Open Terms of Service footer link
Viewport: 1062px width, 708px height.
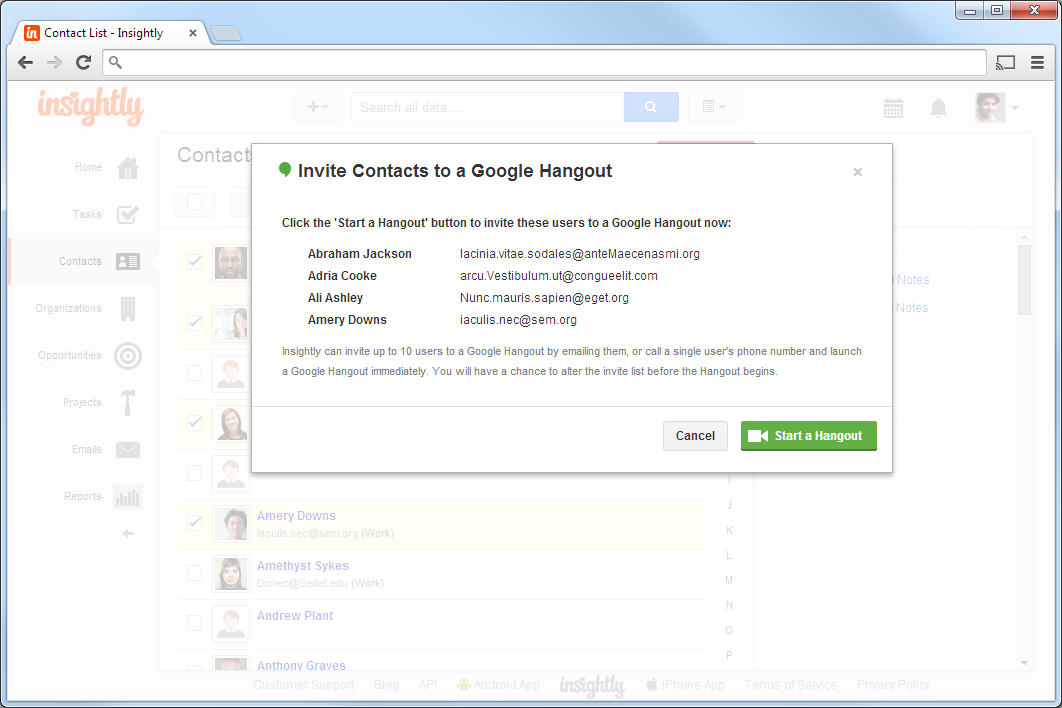tap(790, 685)
